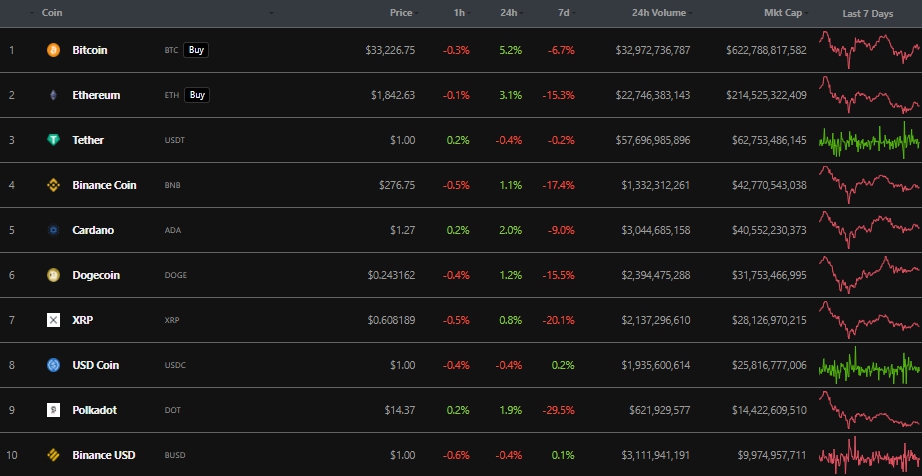Click the green Tether logo icon
Screen dimensions: 922x476
click(53, 140)
